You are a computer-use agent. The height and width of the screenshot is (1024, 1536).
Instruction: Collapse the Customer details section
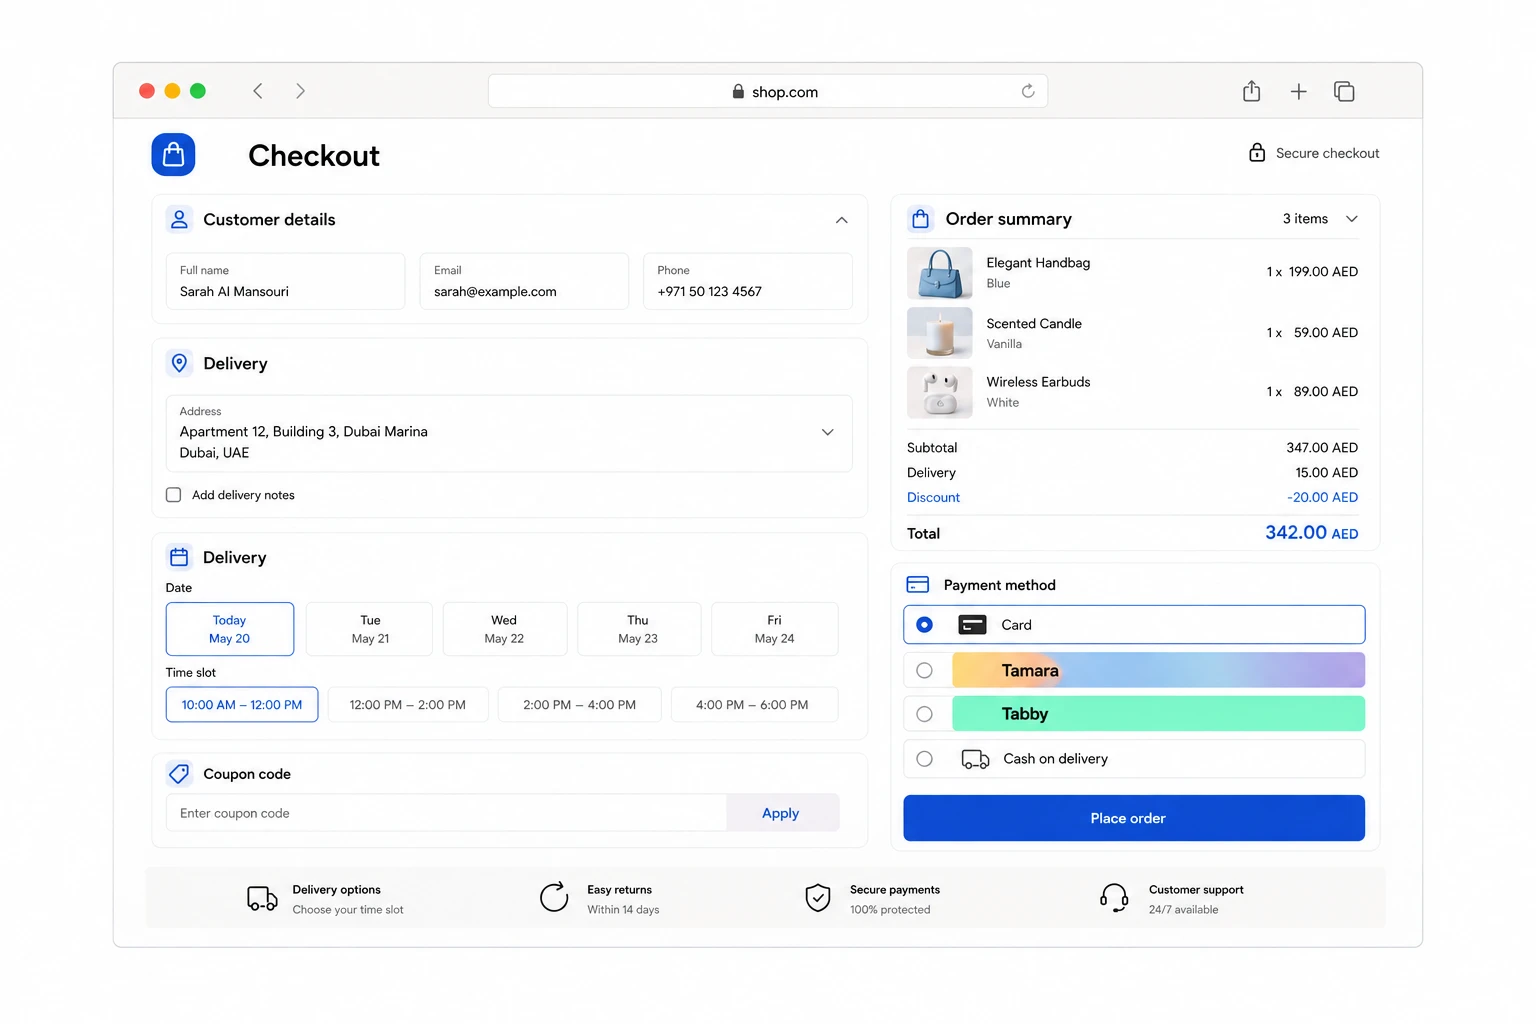point(842,220)
